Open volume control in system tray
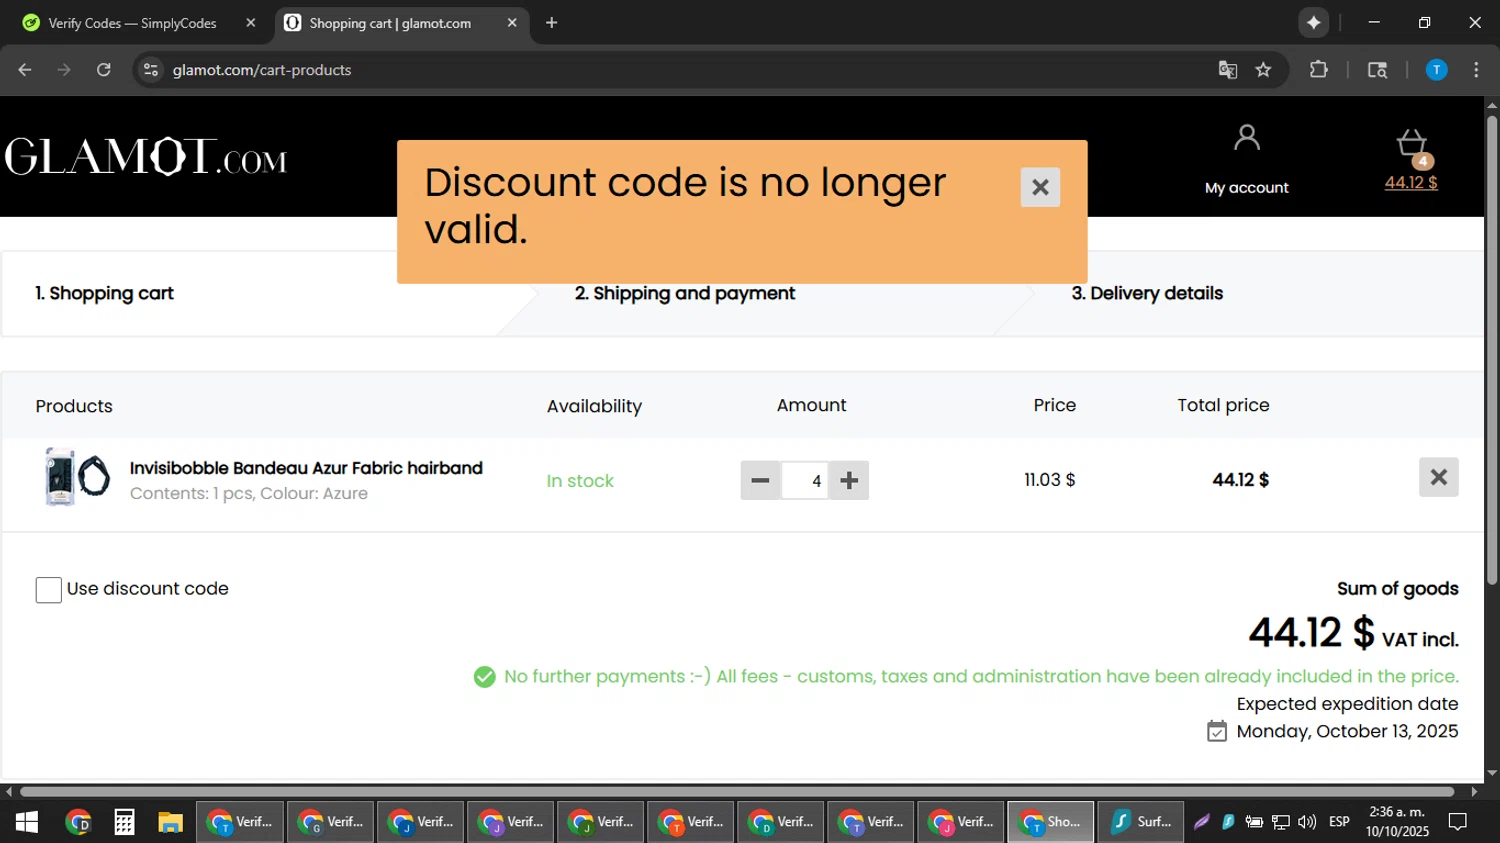This screenshot has width=1500, height=843. [1307, 822]
